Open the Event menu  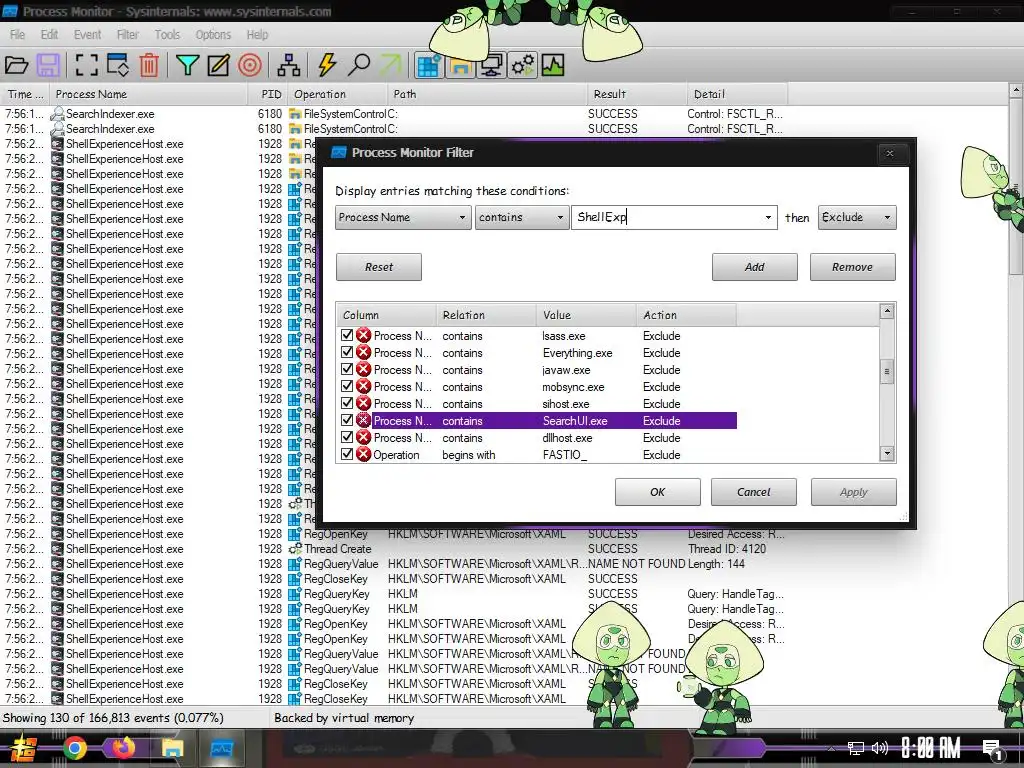[x=88, y=35]
